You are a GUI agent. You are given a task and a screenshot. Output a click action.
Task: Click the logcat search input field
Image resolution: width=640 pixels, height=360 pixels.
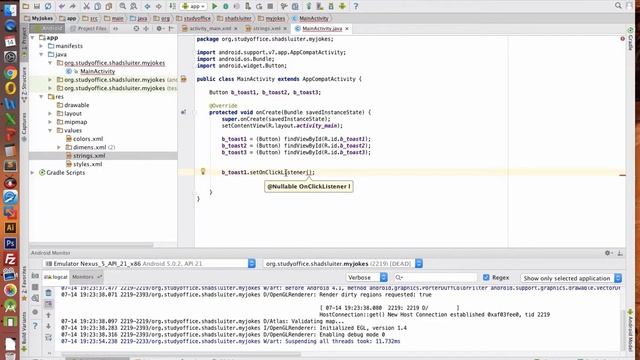(435, 278)
